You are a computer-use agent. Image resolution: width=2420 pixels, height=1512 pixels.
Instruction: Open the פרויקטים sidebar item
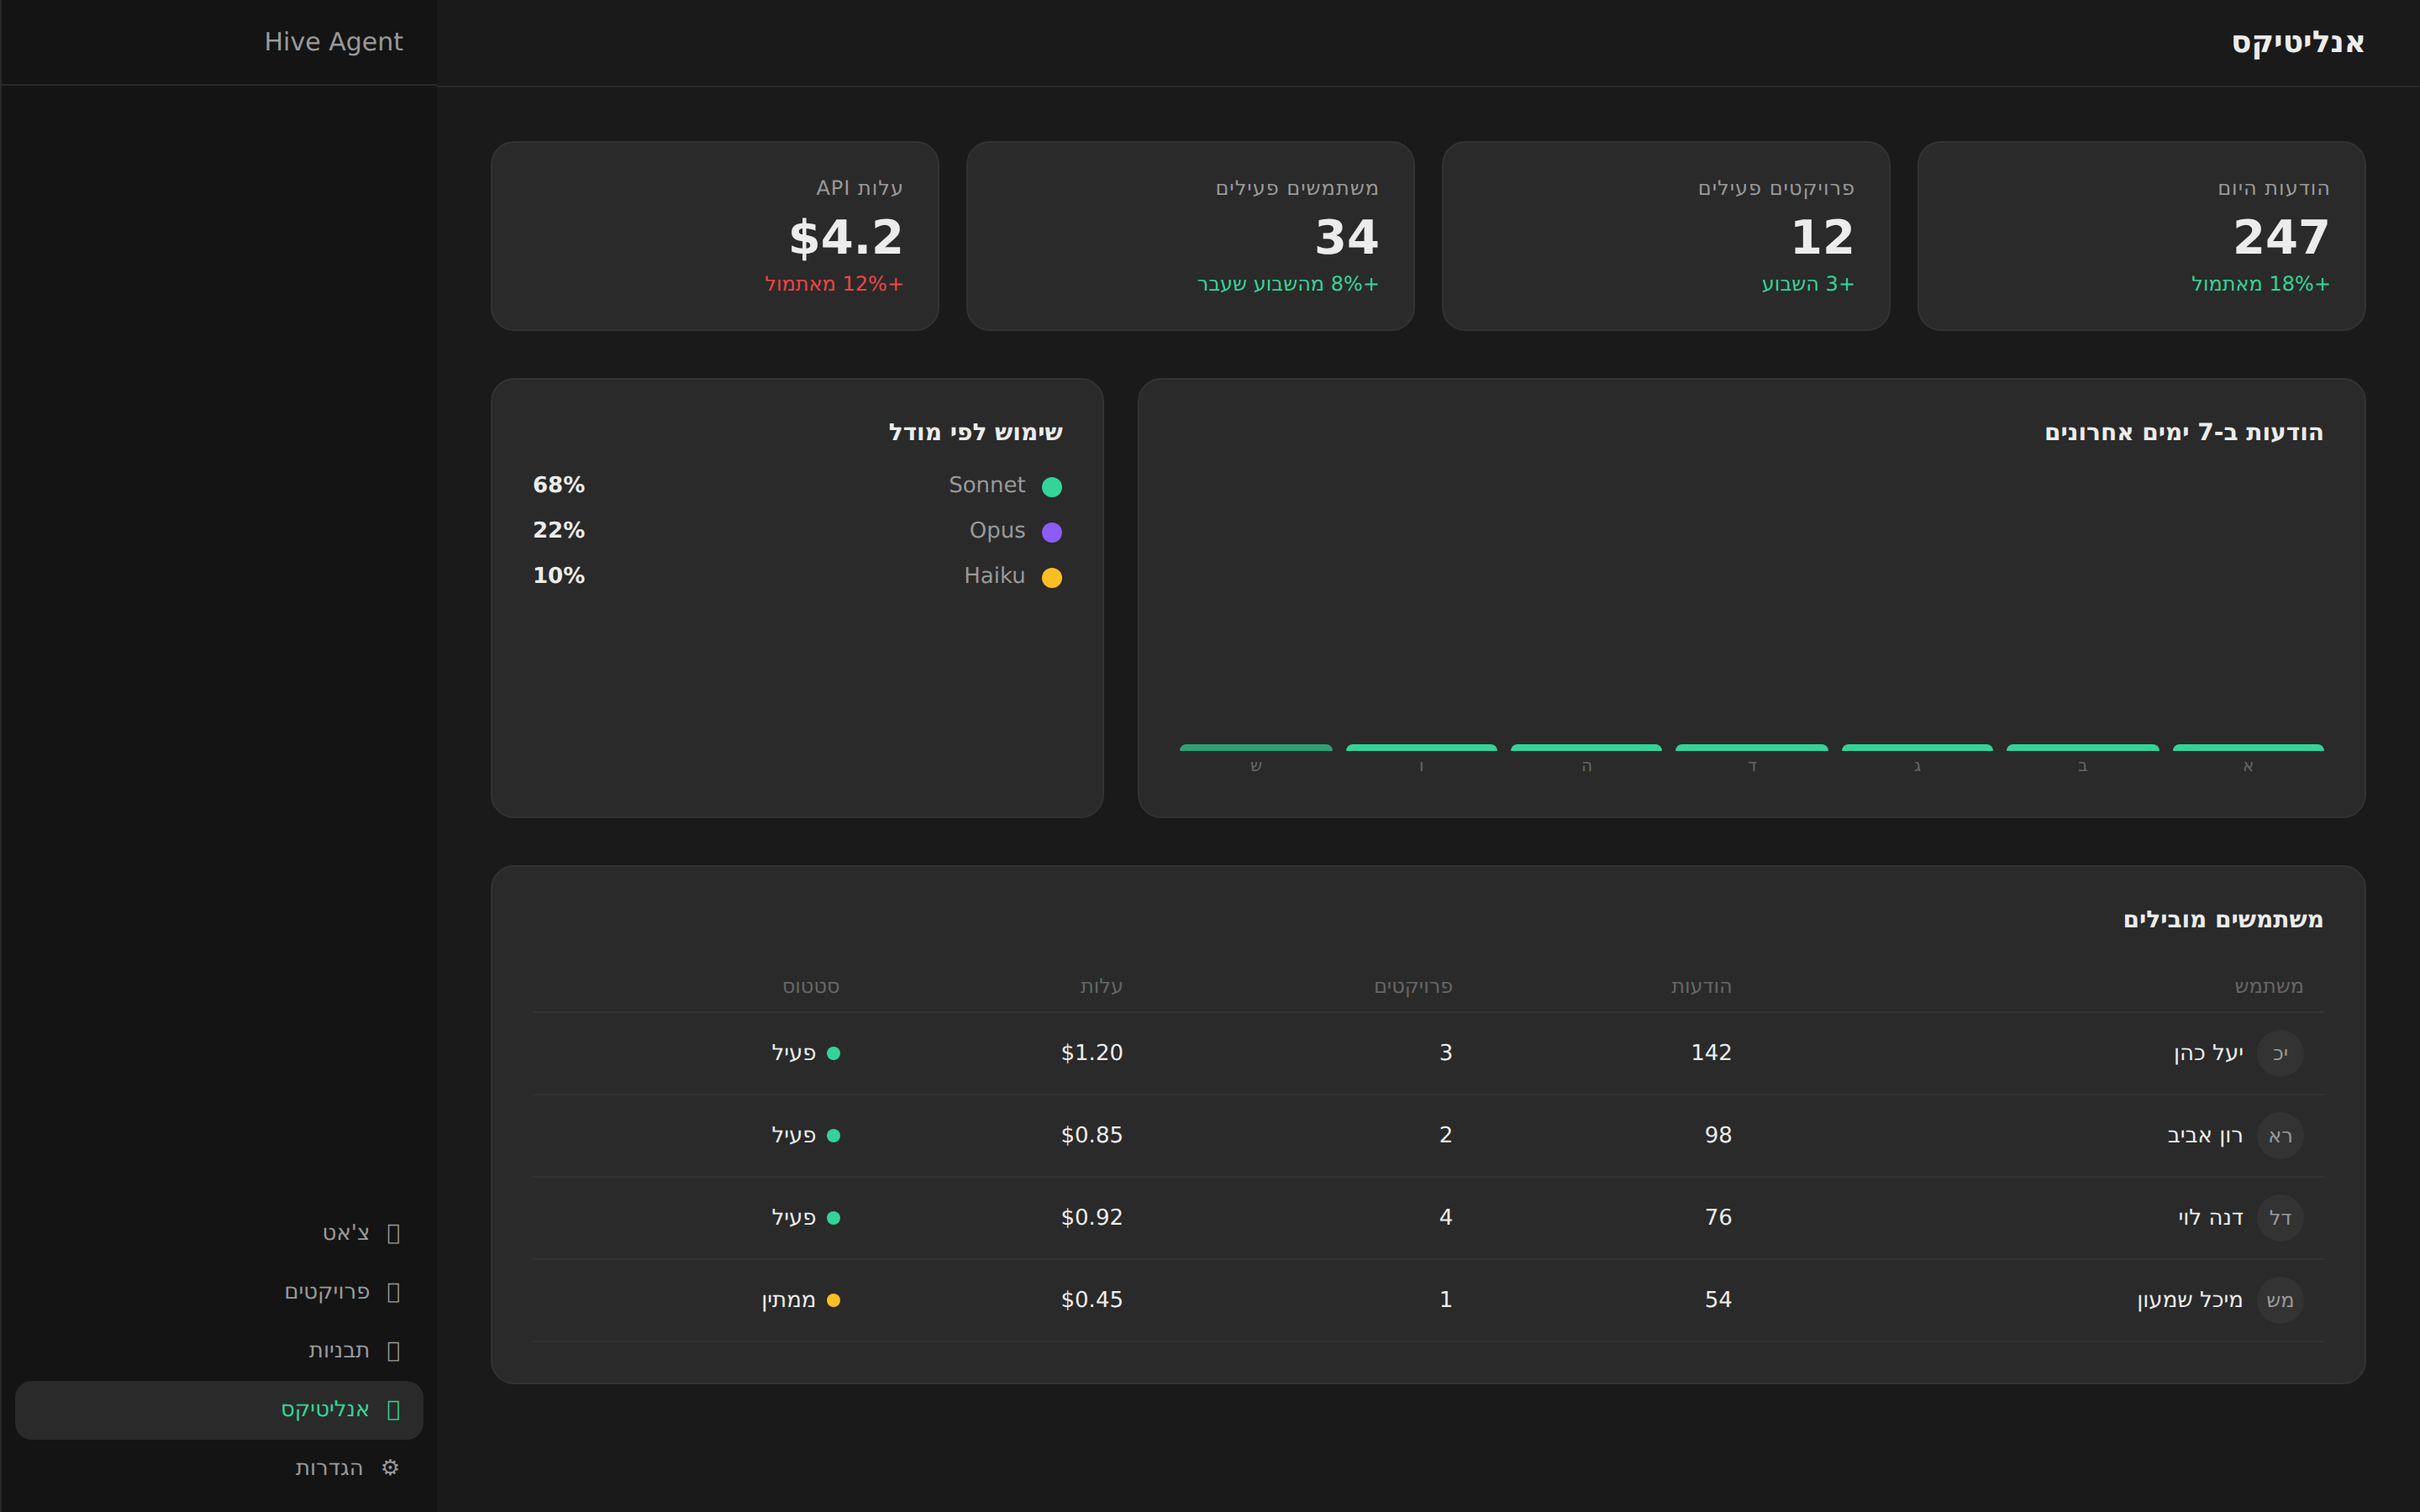click(219, 1292)
